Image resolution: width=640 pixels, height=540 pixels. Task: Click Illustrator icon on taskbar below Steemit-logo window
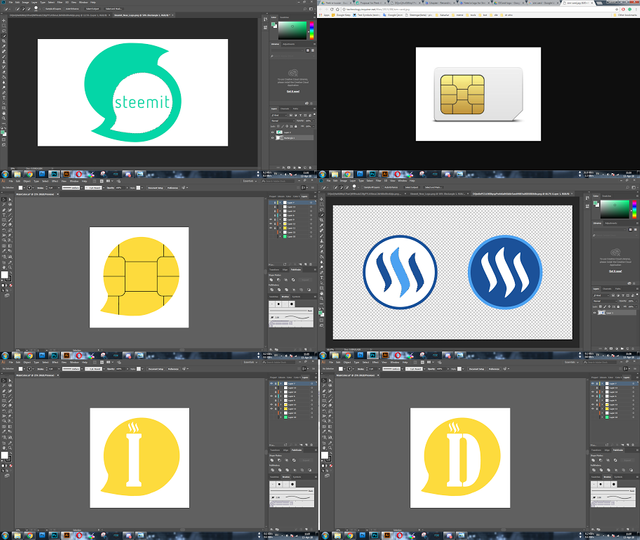66,174
